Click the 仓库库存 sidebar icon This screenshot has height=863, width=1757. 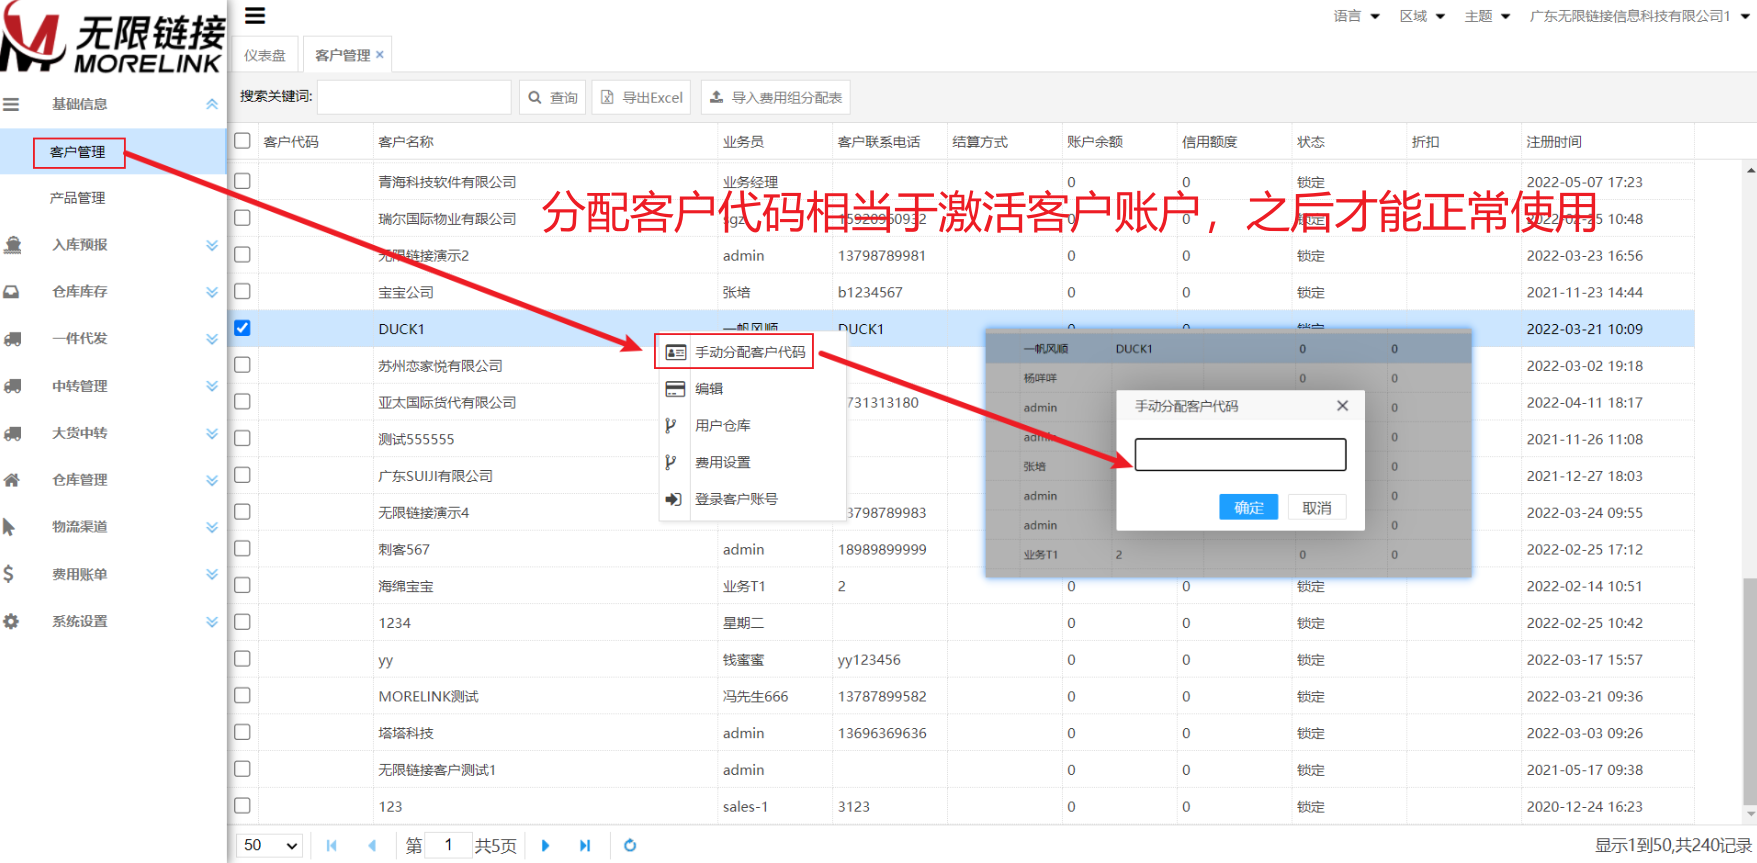11,291
